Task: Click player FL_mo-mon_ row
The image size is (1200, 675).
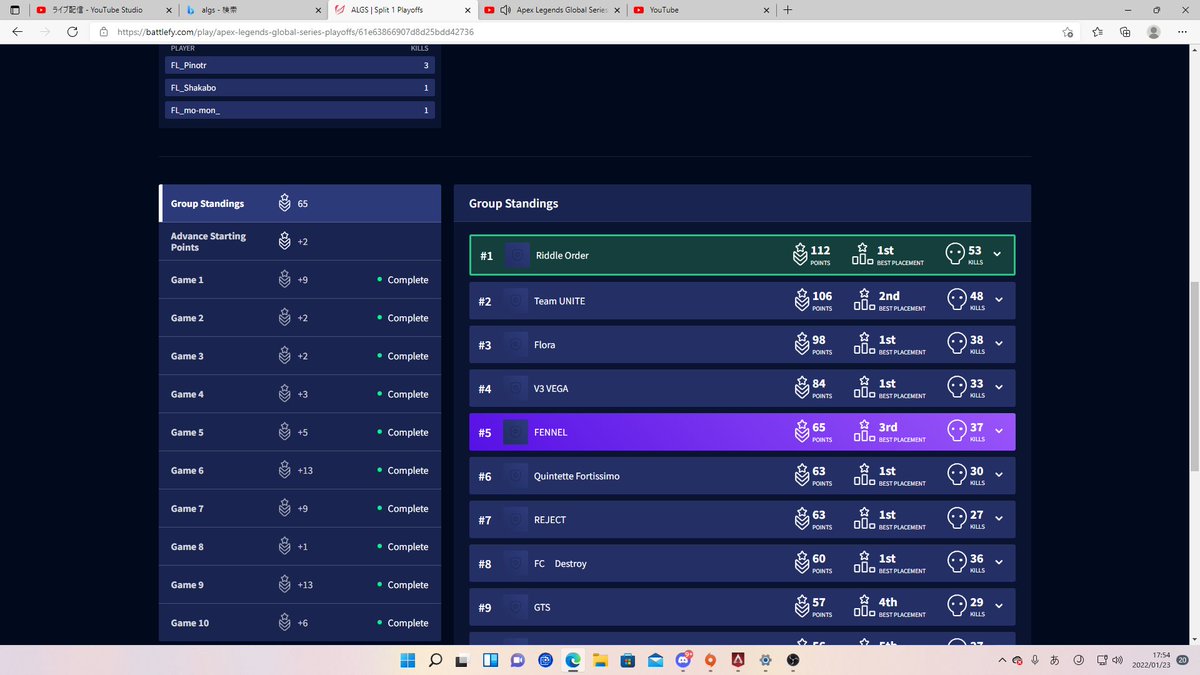Action: [300, 110]
